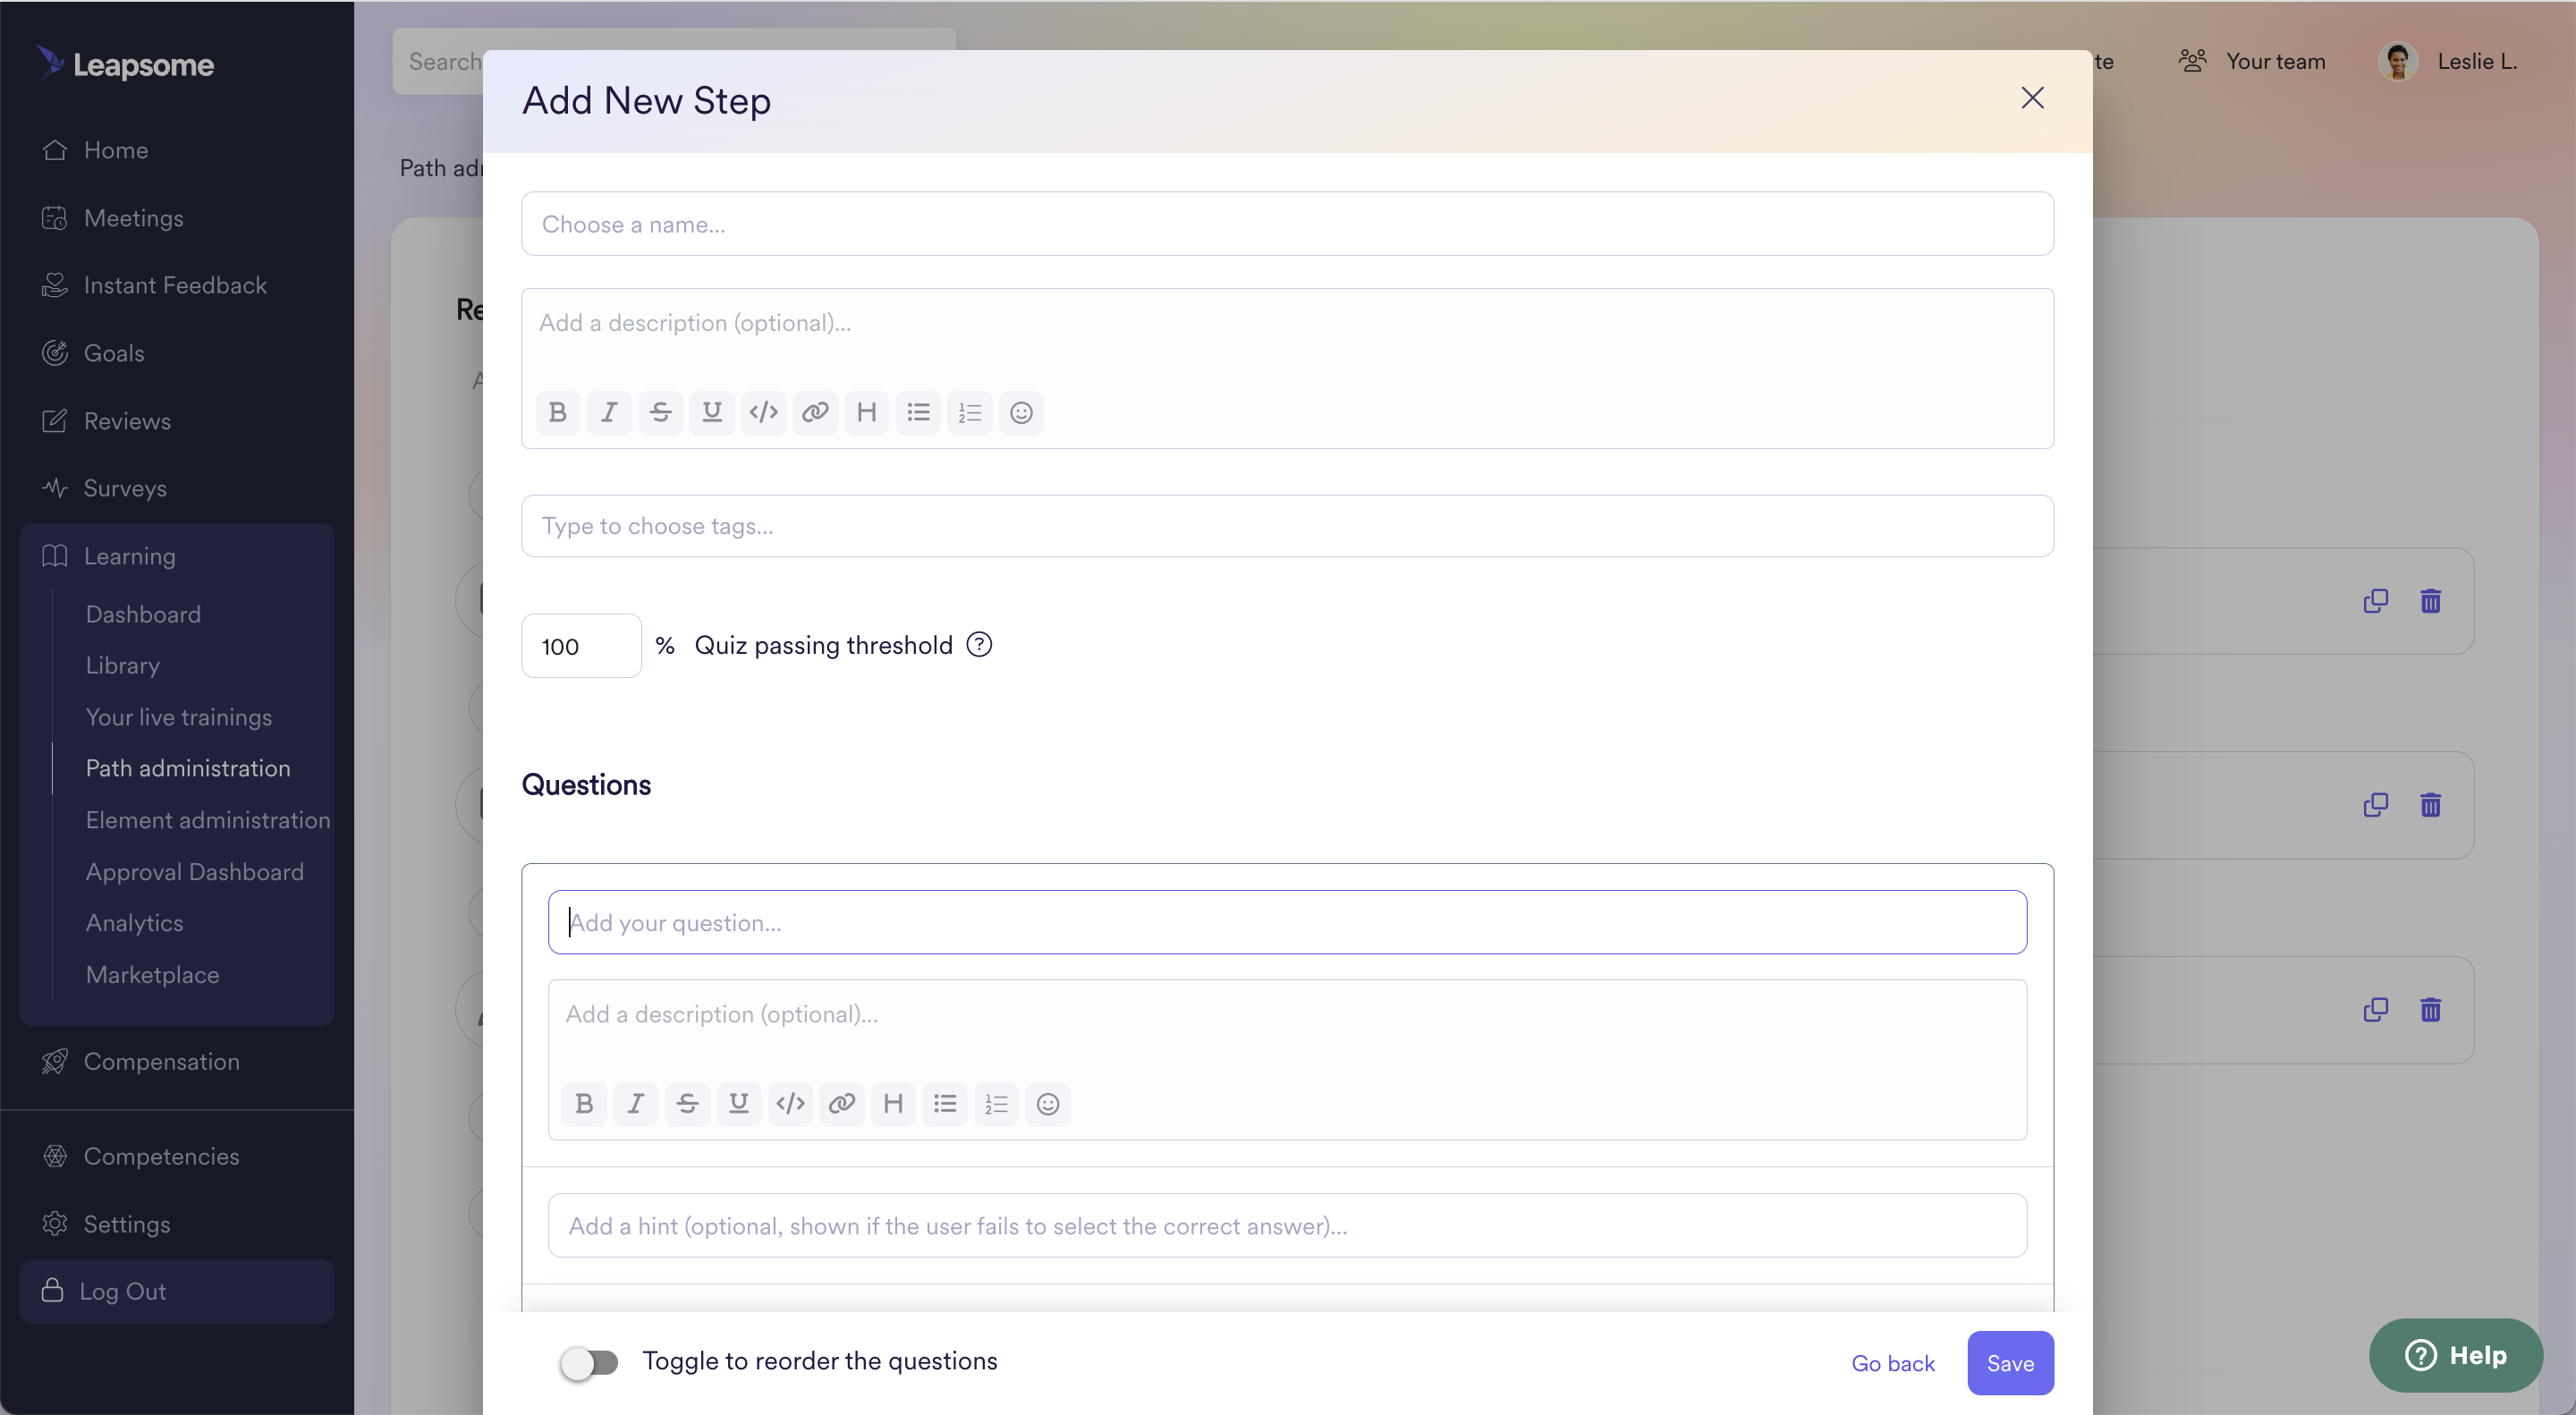Insert bullet list in step description
The height and width of the screenshot is (1415, 2576).
[x=918, y=412]
